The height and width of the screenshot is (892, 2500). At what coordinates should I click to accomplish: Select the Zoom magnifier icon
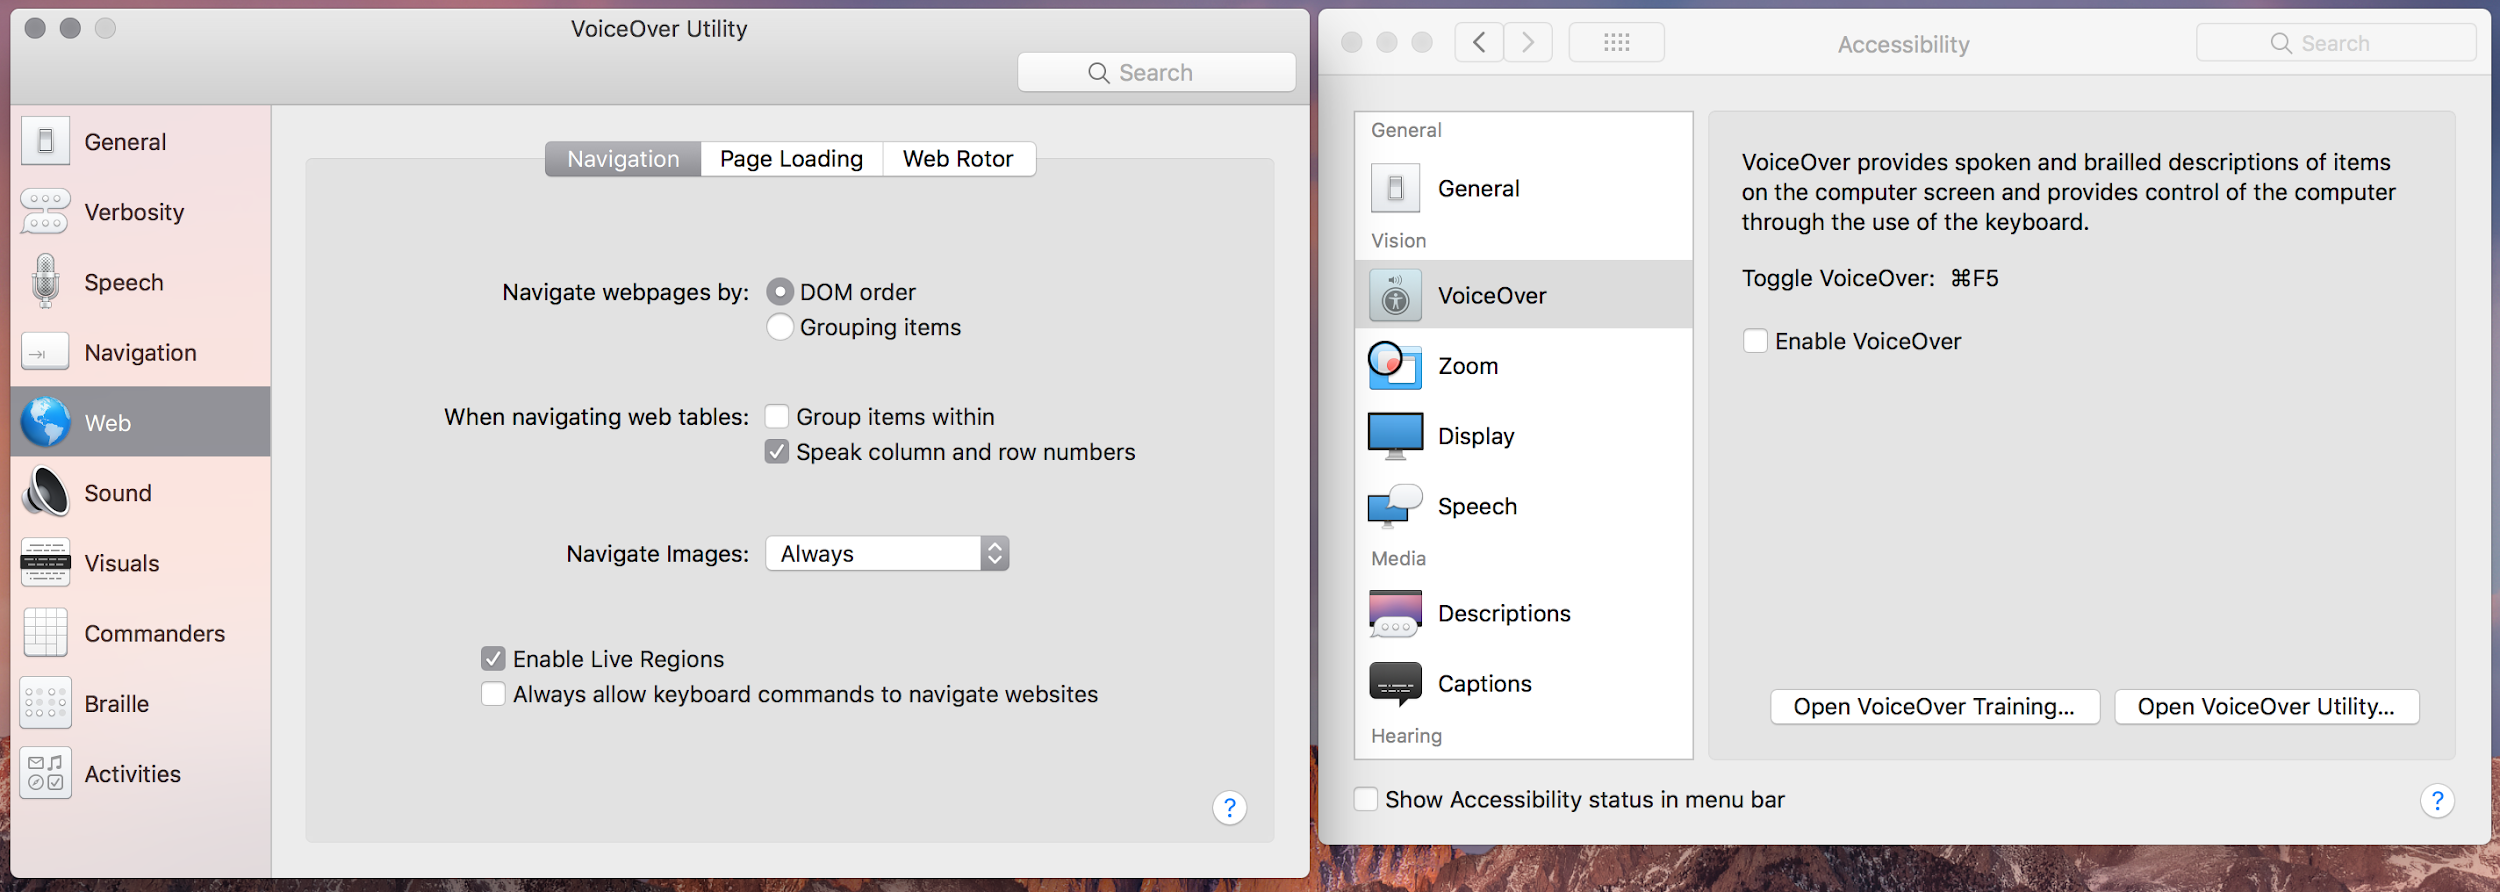click(x=1395, y=365)
